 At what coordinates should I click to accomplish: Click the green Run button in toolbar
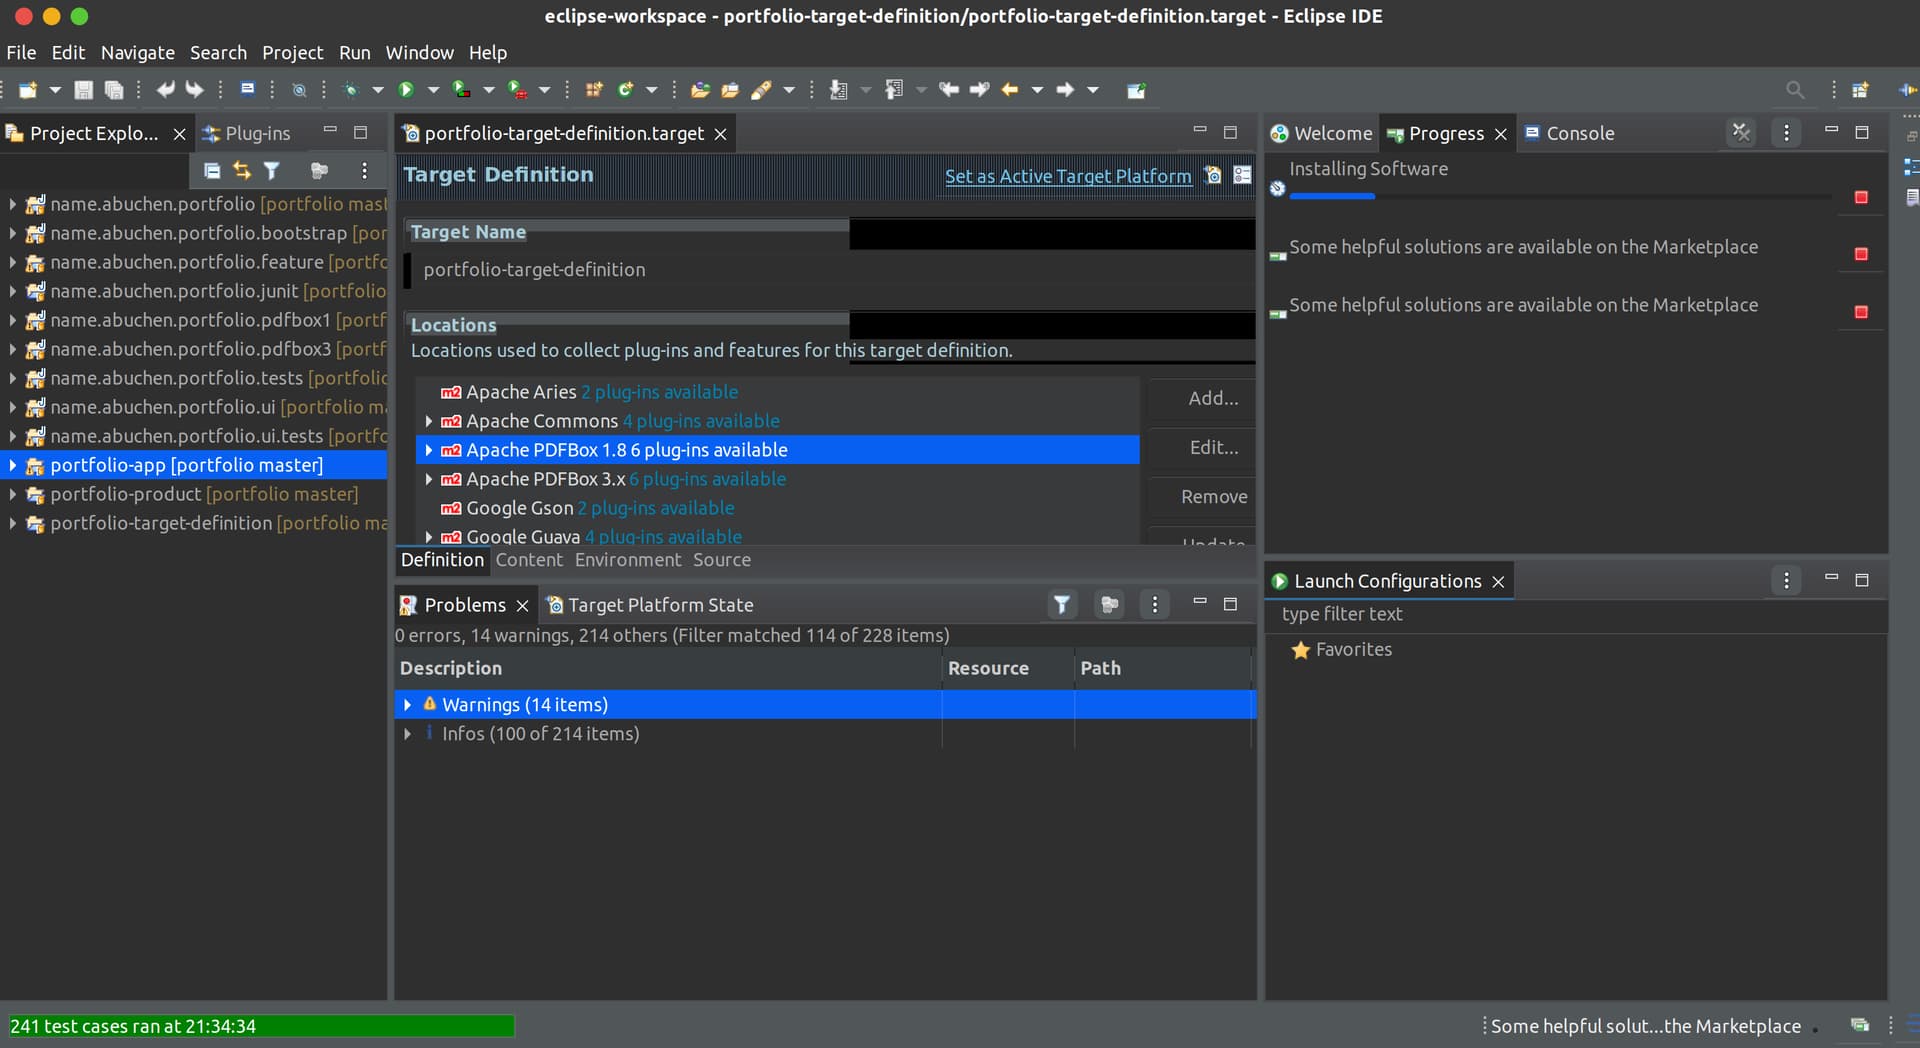click(x=406, y=90)
